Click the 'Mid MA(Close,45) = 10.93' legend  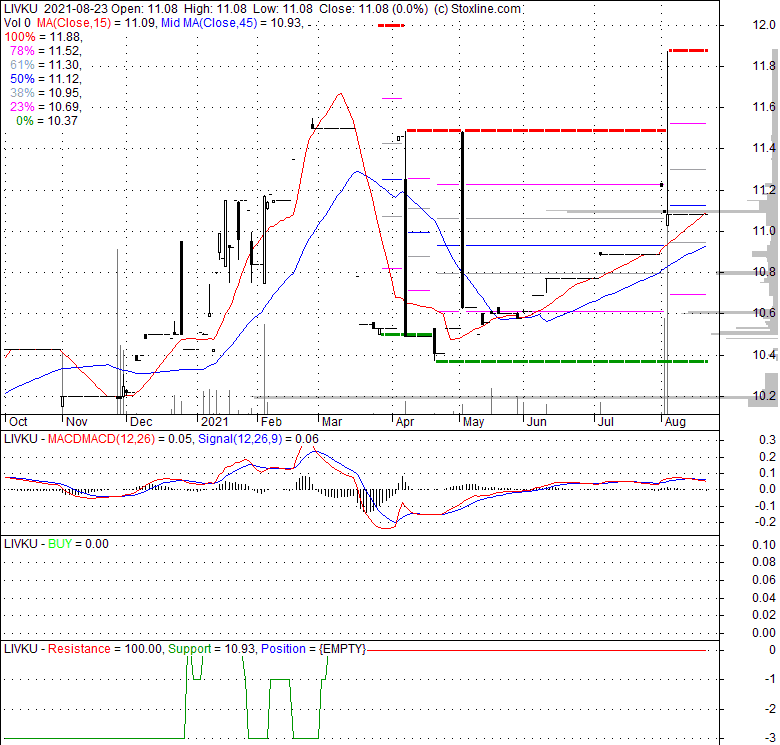coord(231,23)
